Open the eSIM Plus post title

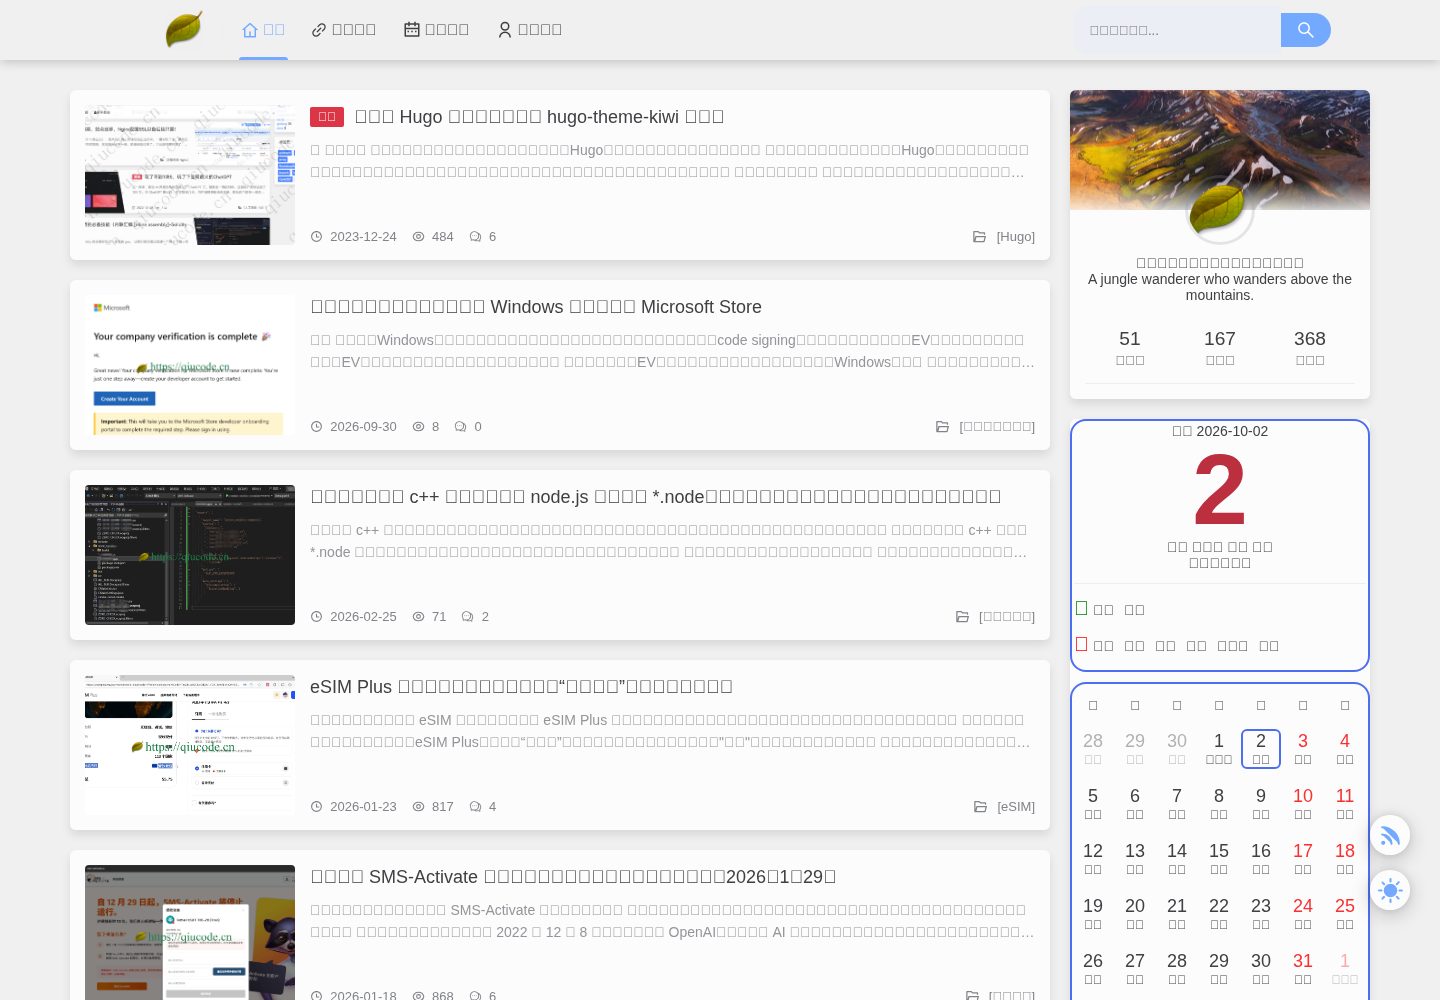[521, 687]
